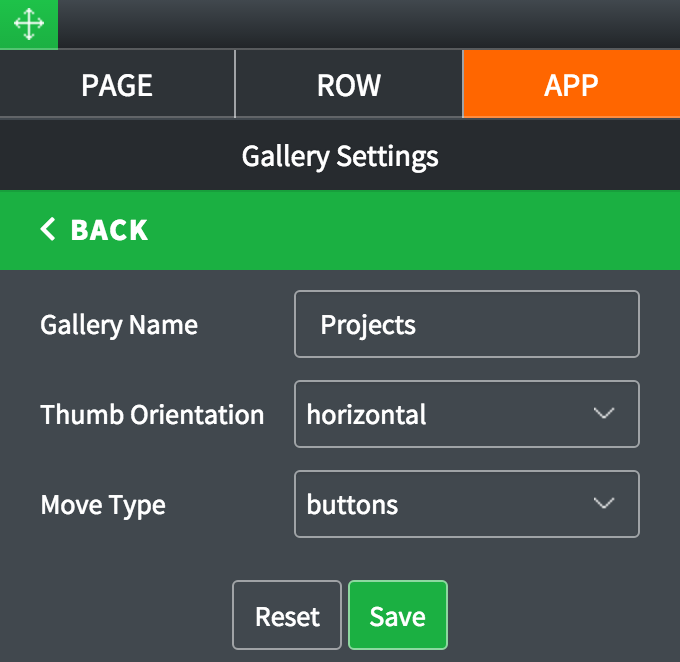Open the Move Type dropdown
The height and width of the screenshot is (662, 680).
(466, 504)
